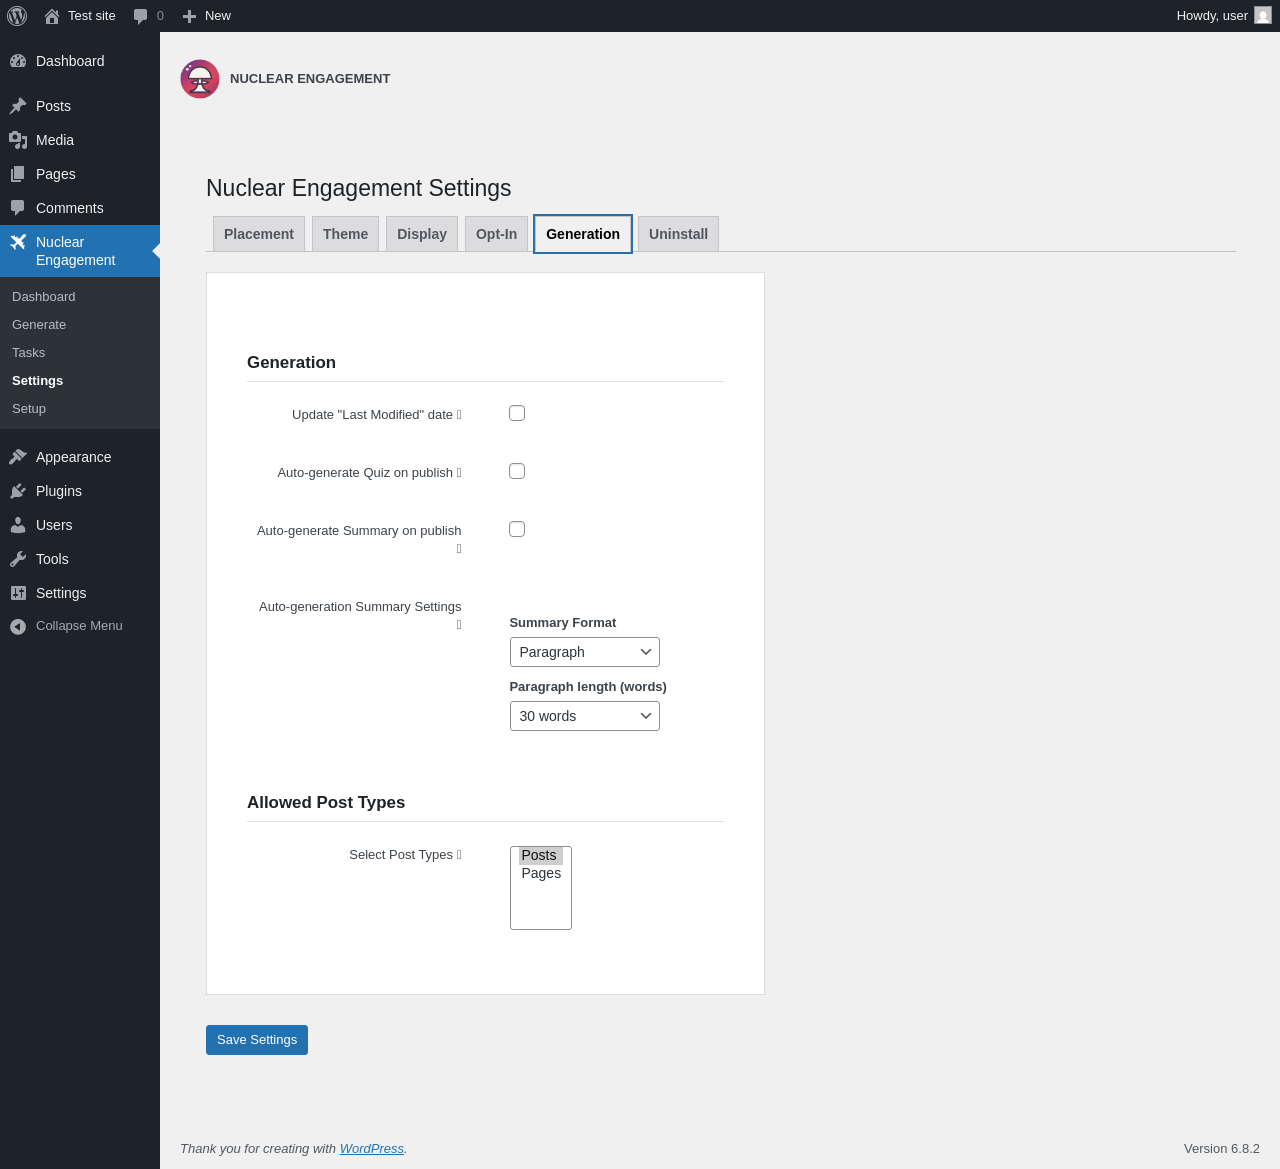
Task: Click help icon under Auto-generation Summary Settings
Action: (459, 625)
